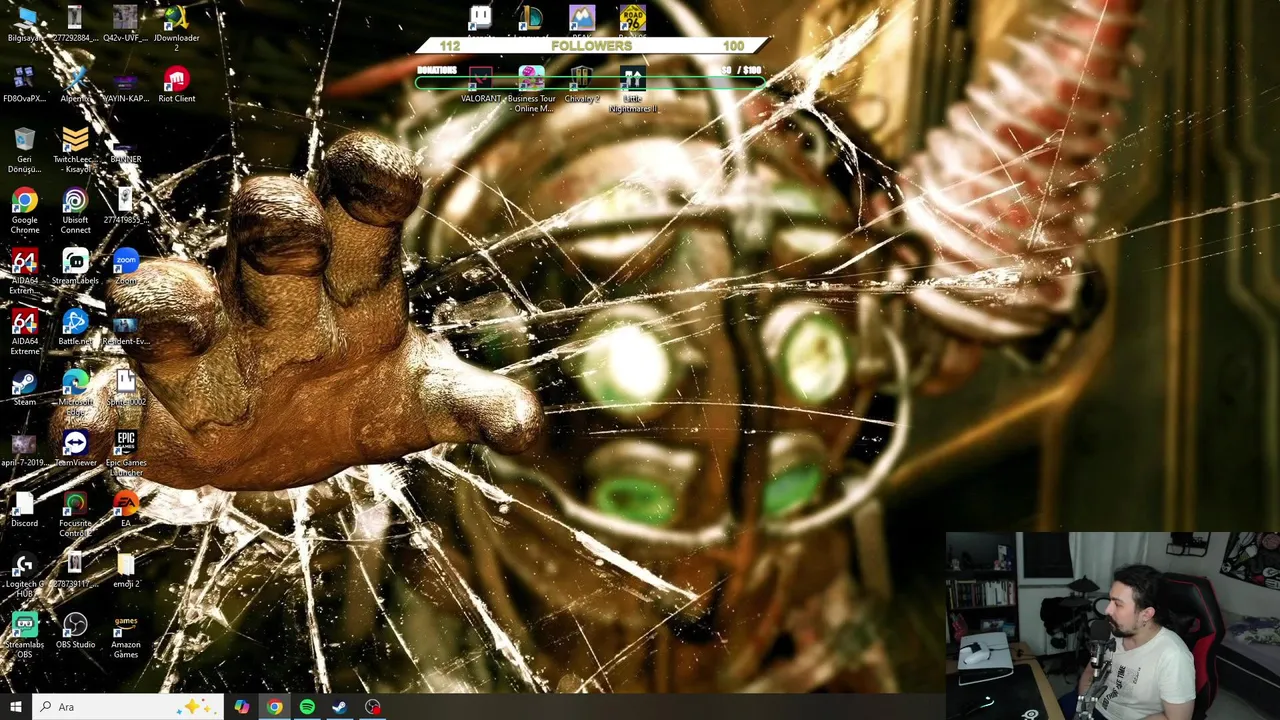Launch Road 96 game shortcut
The image size is (1280, 720).
click(632, 22)
